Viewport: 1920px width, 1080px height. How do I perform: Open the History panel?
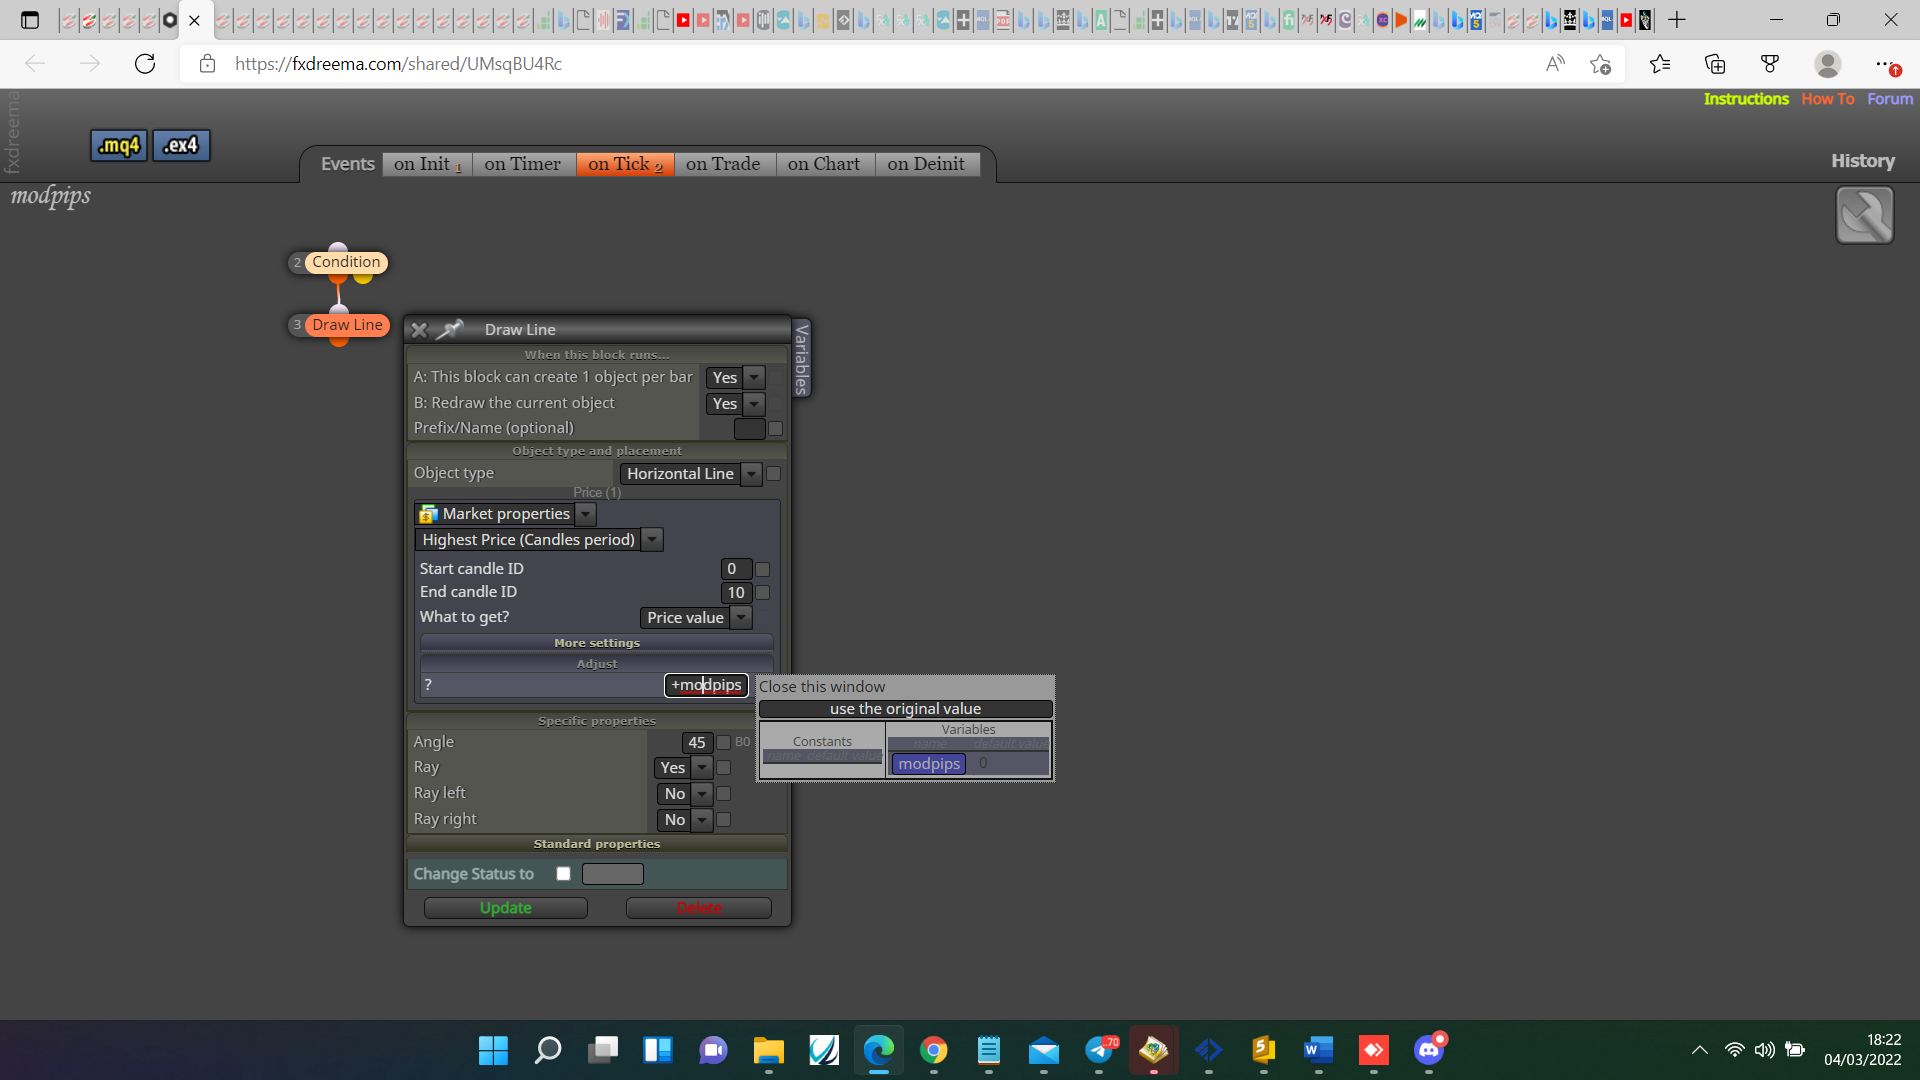(1863, 161)
